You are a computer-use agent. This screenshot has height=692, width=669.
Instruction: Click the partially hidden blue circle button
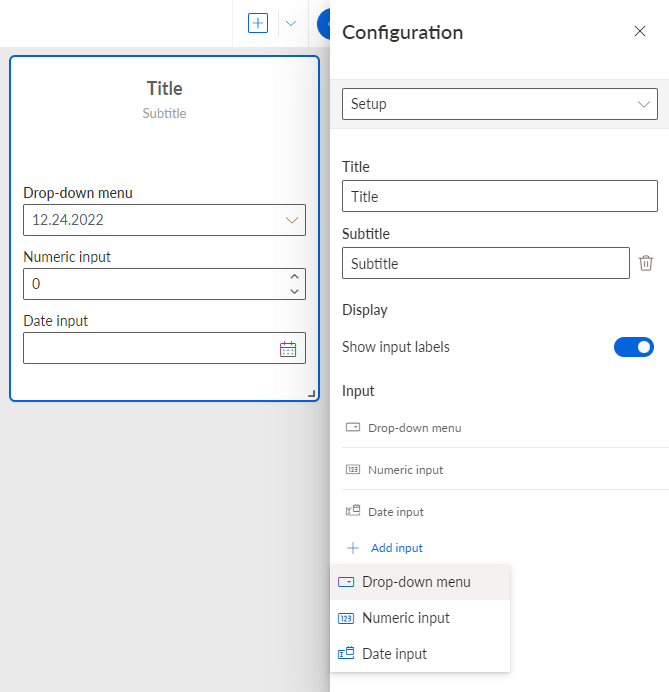(323, 24)
